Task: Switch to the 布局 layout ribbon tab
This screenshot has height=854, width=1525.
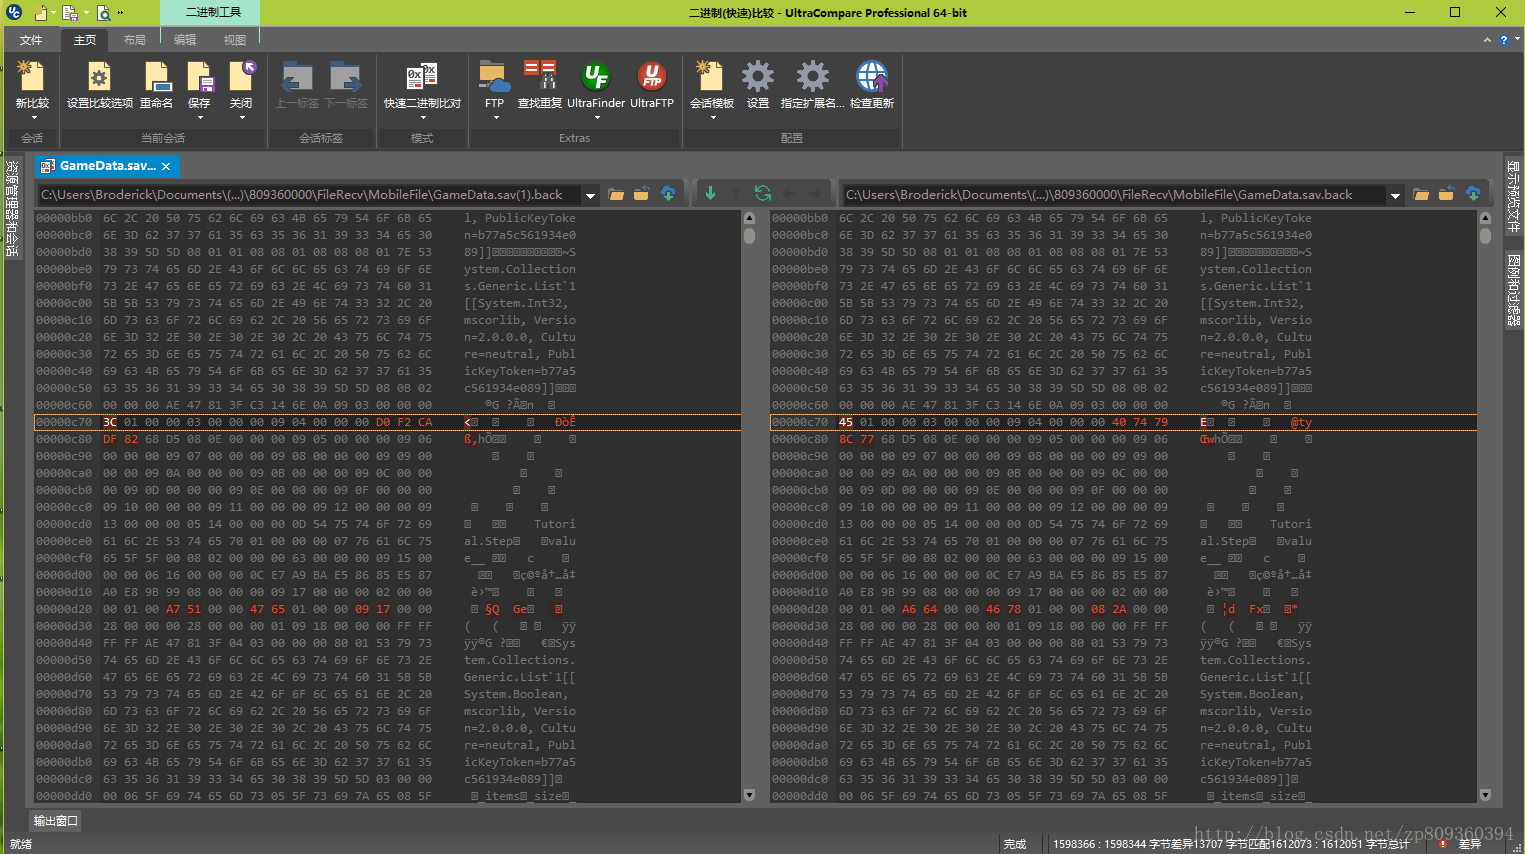Action: (x=135, y=40)
